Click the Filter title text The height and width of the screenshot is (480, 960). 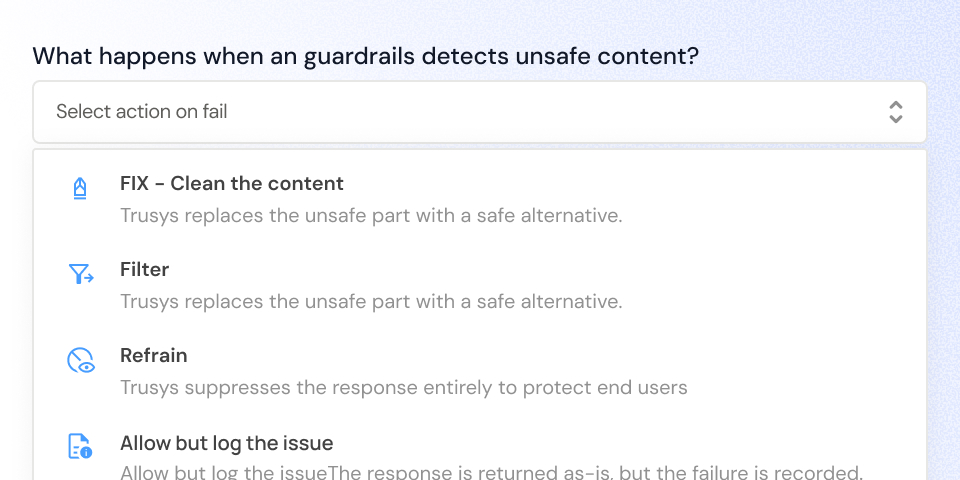(144, 269)
